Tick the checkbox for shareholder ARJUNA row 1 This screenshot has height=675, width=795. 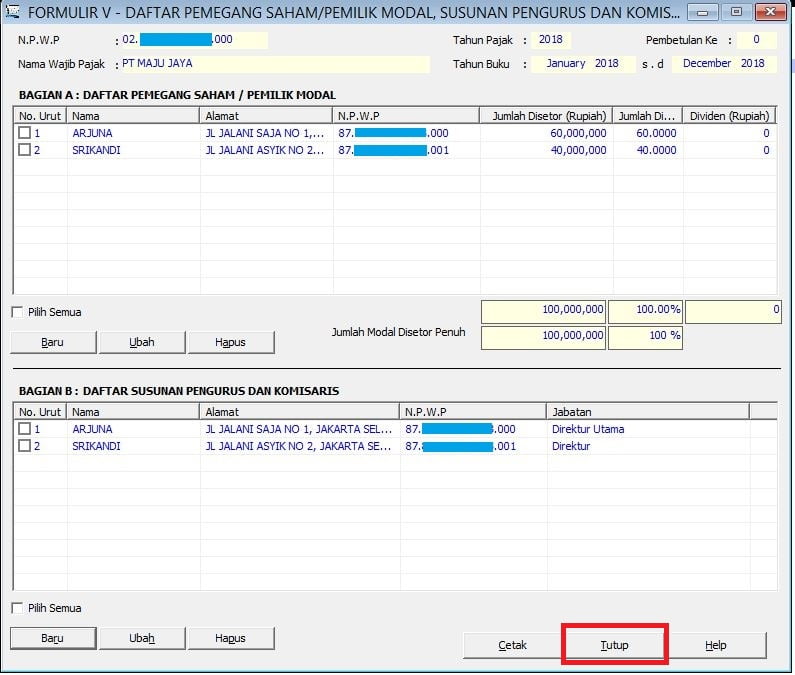[x=24, y=133]
